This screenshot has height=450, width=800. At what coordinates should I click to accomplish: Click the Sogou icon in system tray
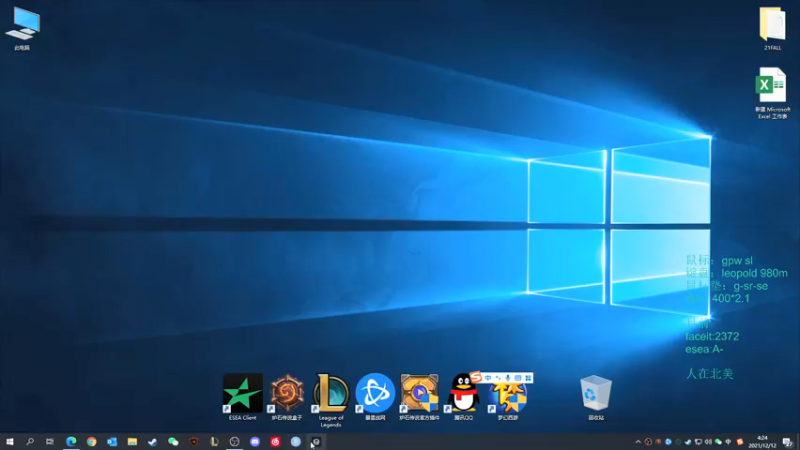tap(739, 442)
